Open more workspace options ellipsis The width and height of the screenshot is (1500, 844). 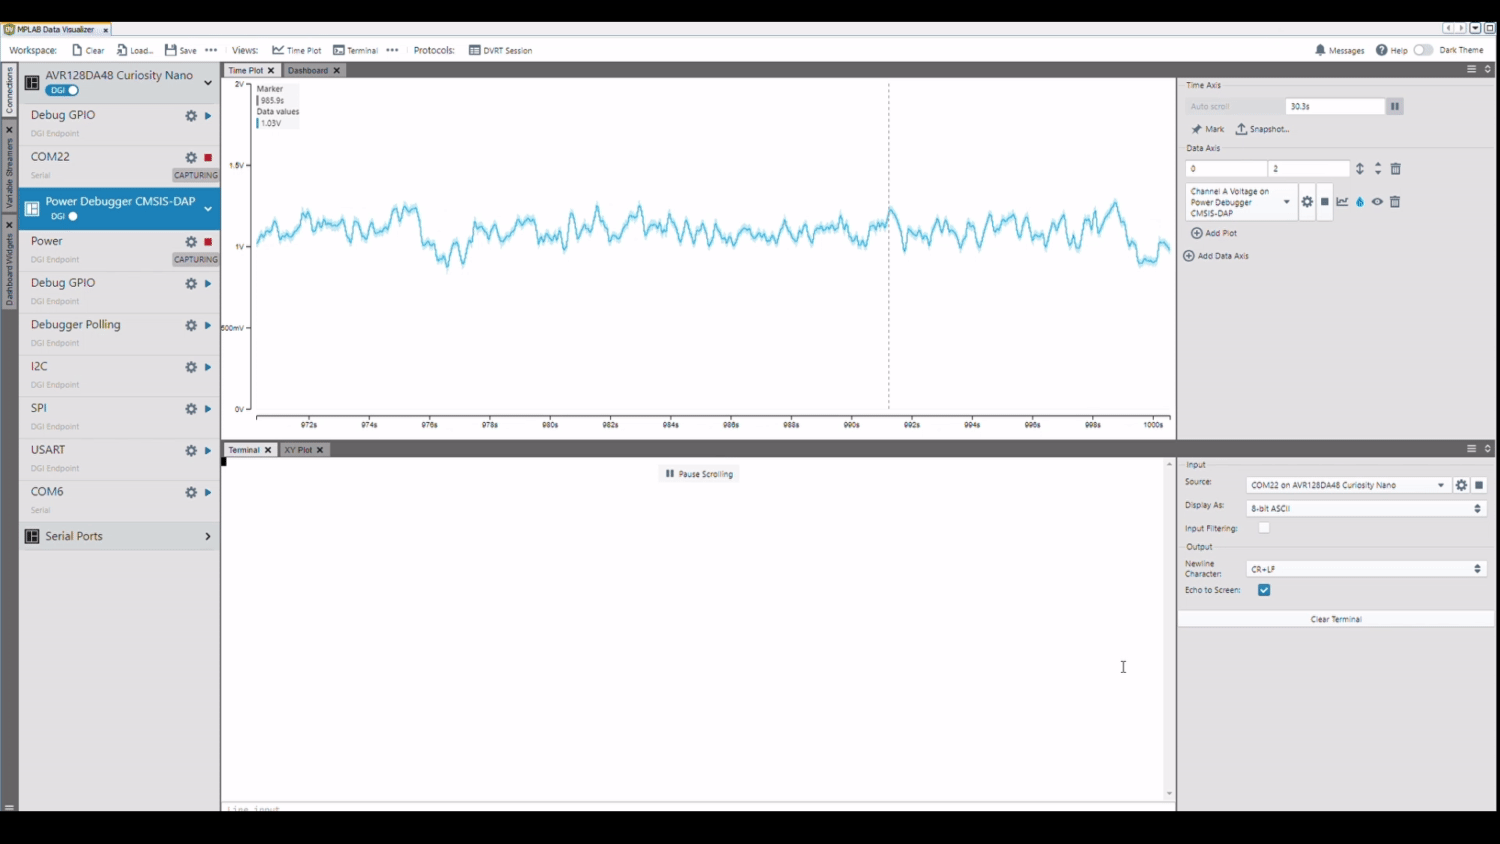coord(211,50)
